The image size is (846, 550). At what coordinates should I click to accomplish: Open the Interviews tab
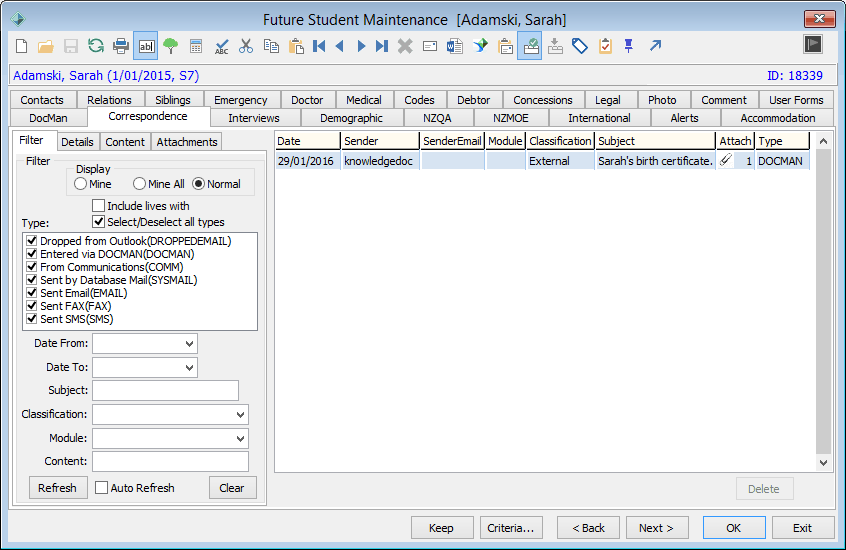point(254,118)
